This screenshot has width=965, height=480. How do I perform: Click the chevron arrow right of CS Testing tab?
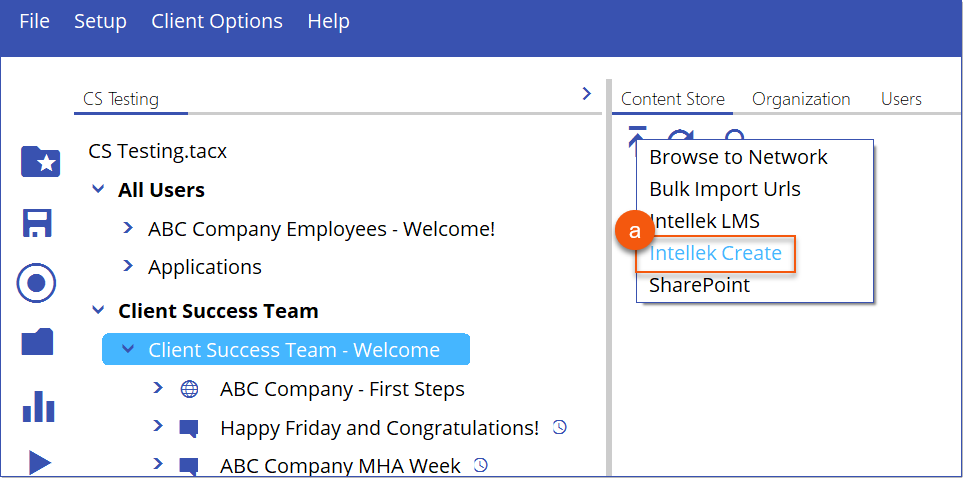pos(587,94)
